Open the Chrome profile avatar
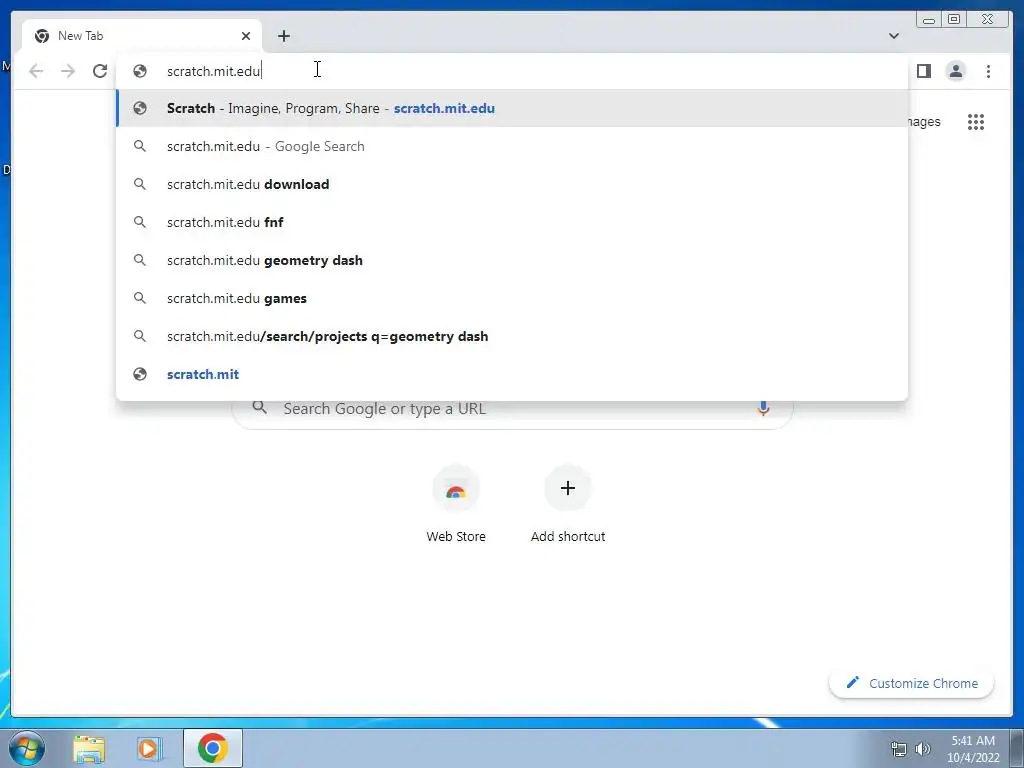The image size is (1024, 768). point(955,71)
